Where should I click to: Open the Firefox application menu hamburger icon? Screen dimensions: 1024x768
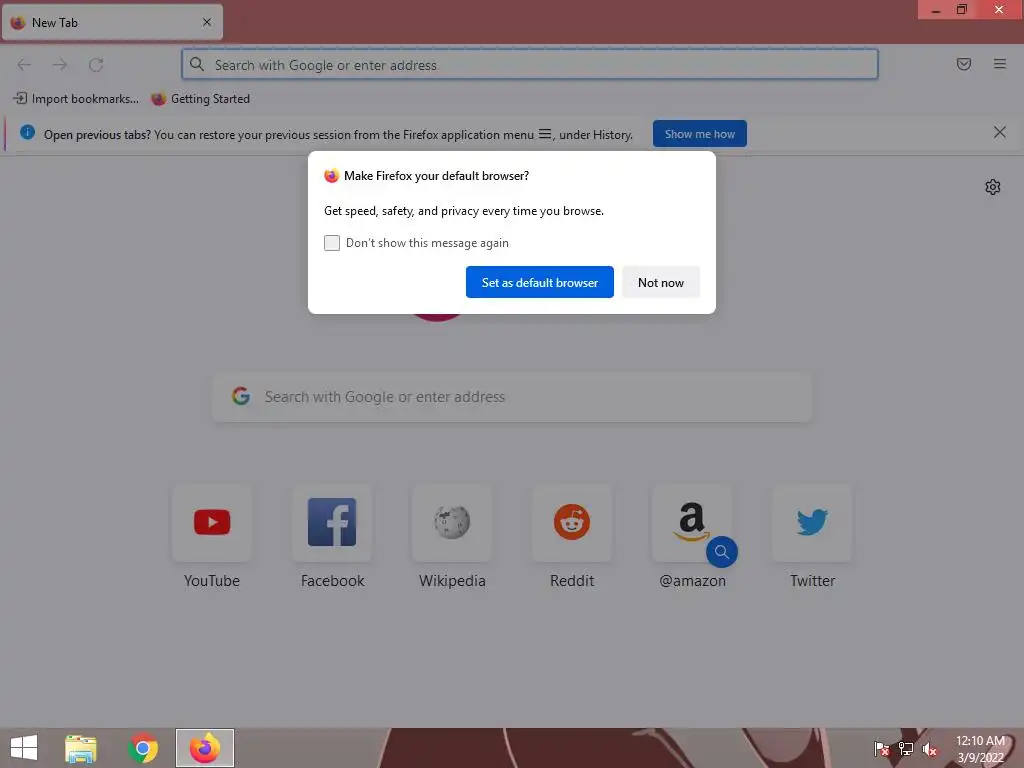[999, 64]
